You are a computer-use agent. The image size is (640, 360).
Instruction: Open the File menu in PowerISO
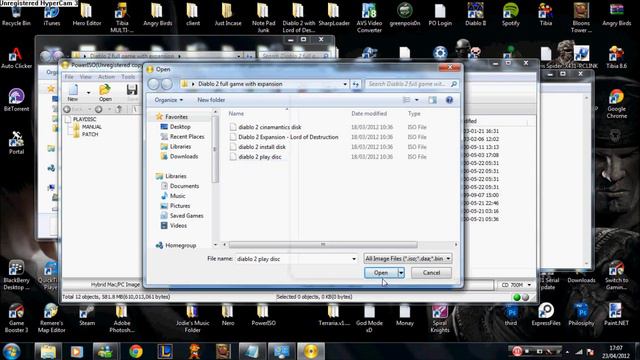(69, 77)
